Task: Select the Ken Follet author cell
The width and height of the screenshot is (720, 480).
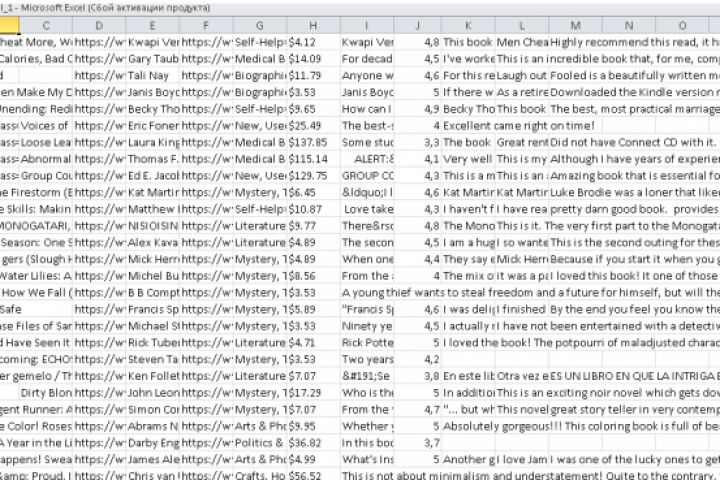Action: tap(152, 376)
